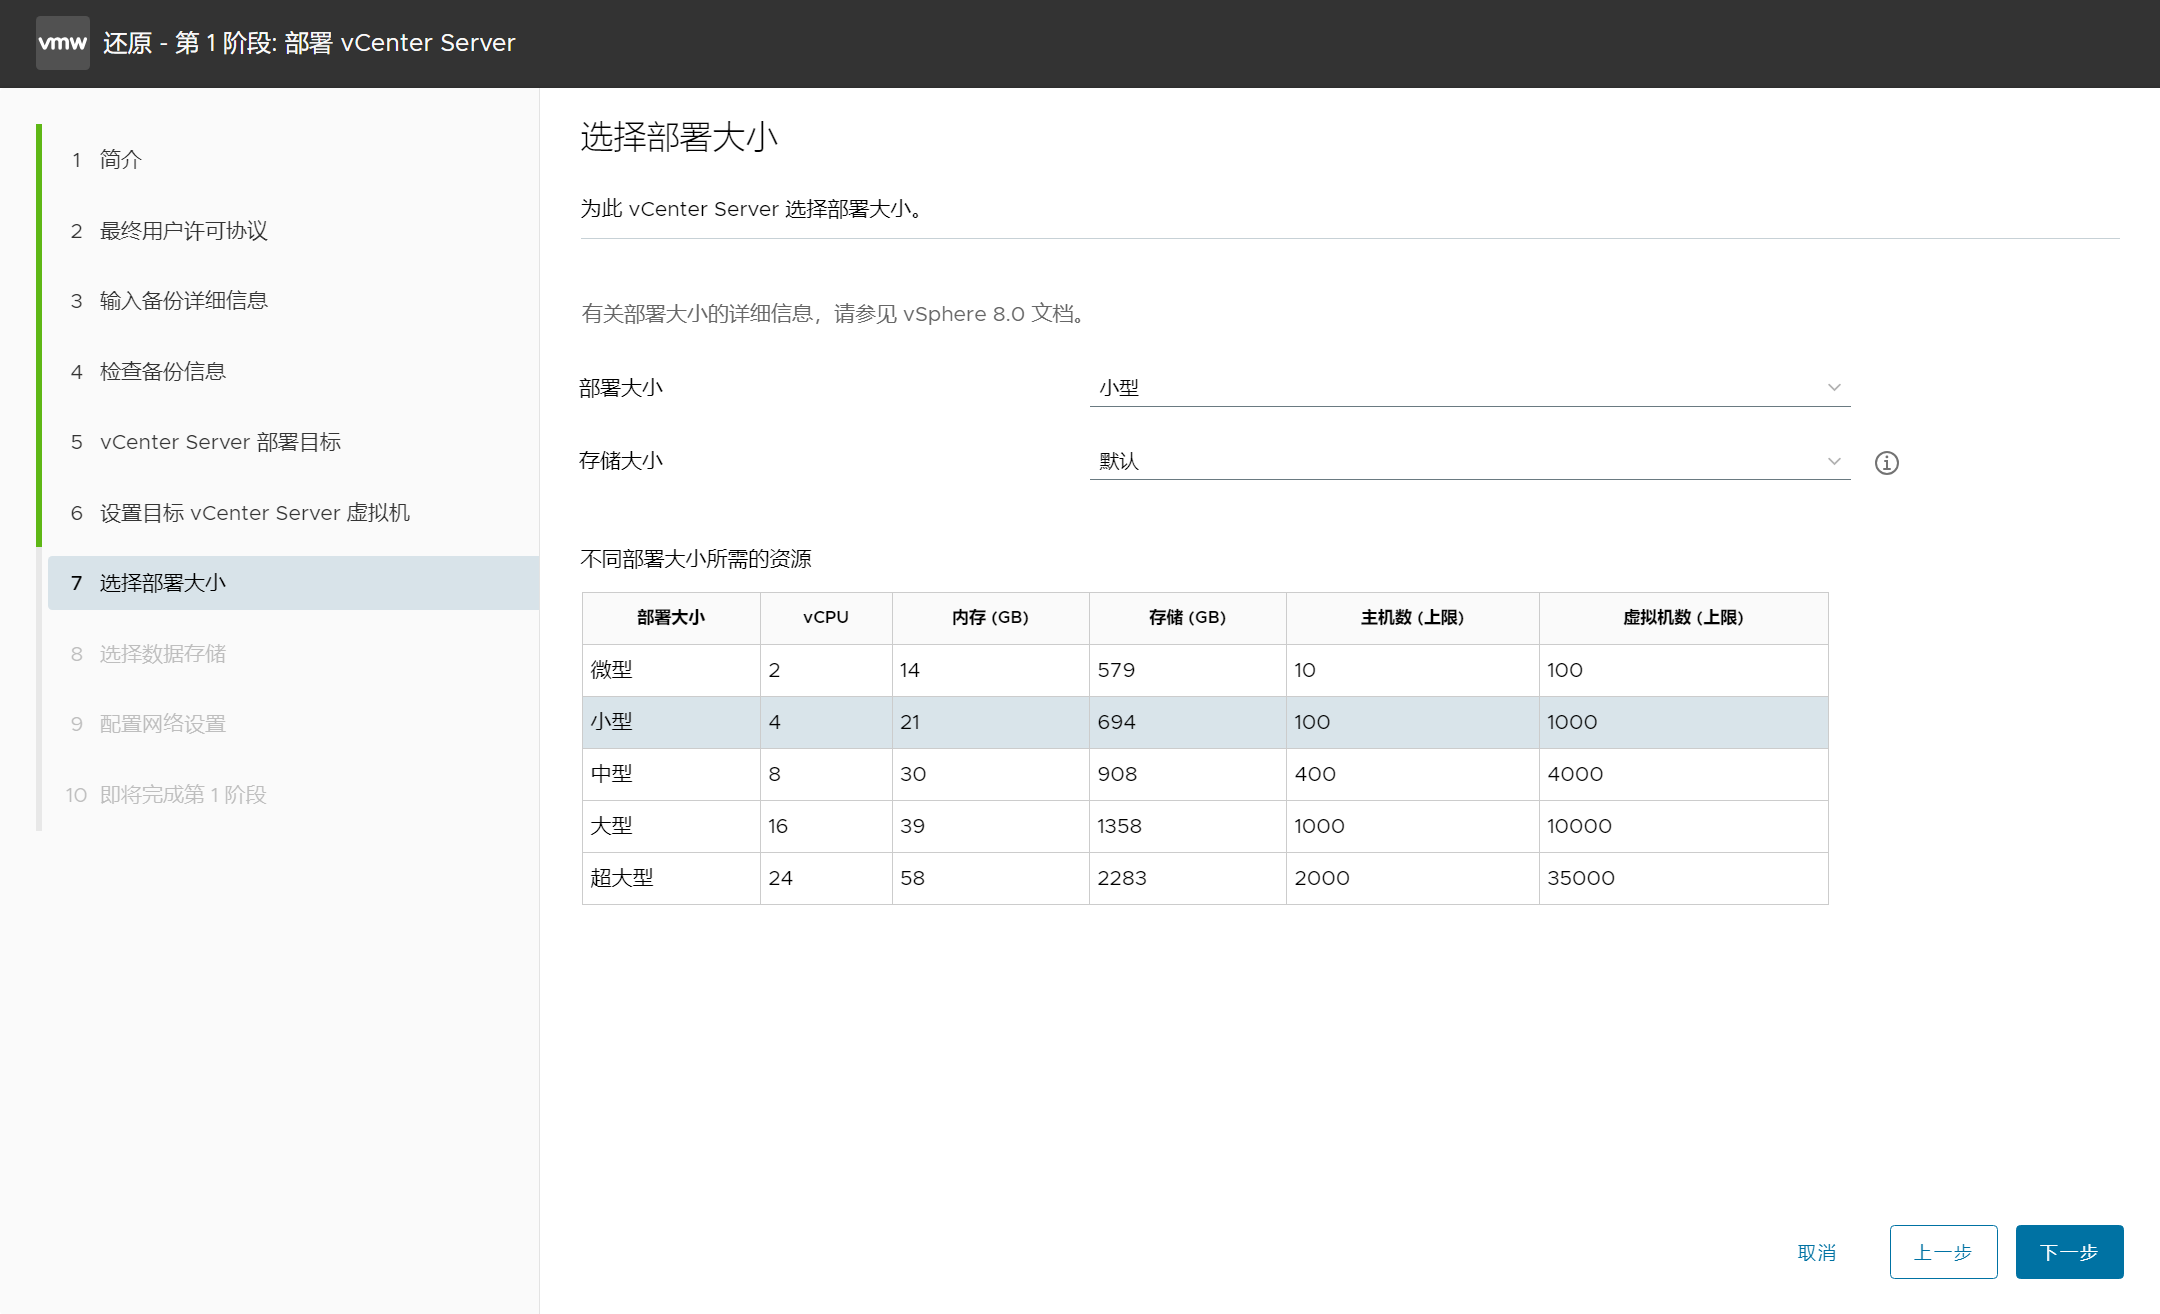Click the 上一步 button

[1942, 1252]
